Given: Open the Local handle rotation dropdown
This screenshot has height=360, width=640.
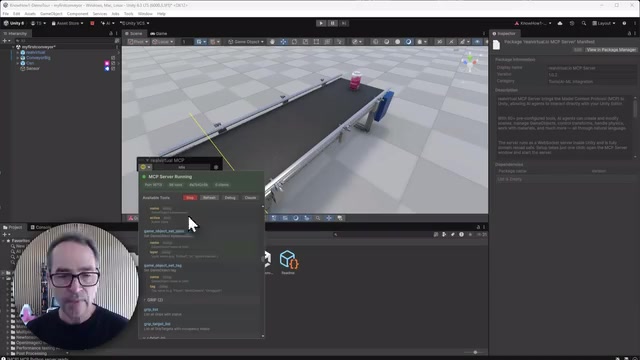Looking at the screenshot, I should (162, 42).
